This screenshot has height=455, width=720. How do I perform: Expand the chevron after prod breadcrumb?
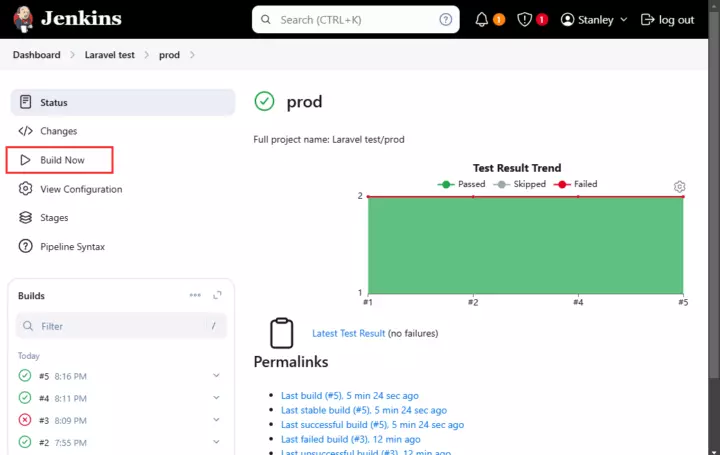[x=192, y=55]
